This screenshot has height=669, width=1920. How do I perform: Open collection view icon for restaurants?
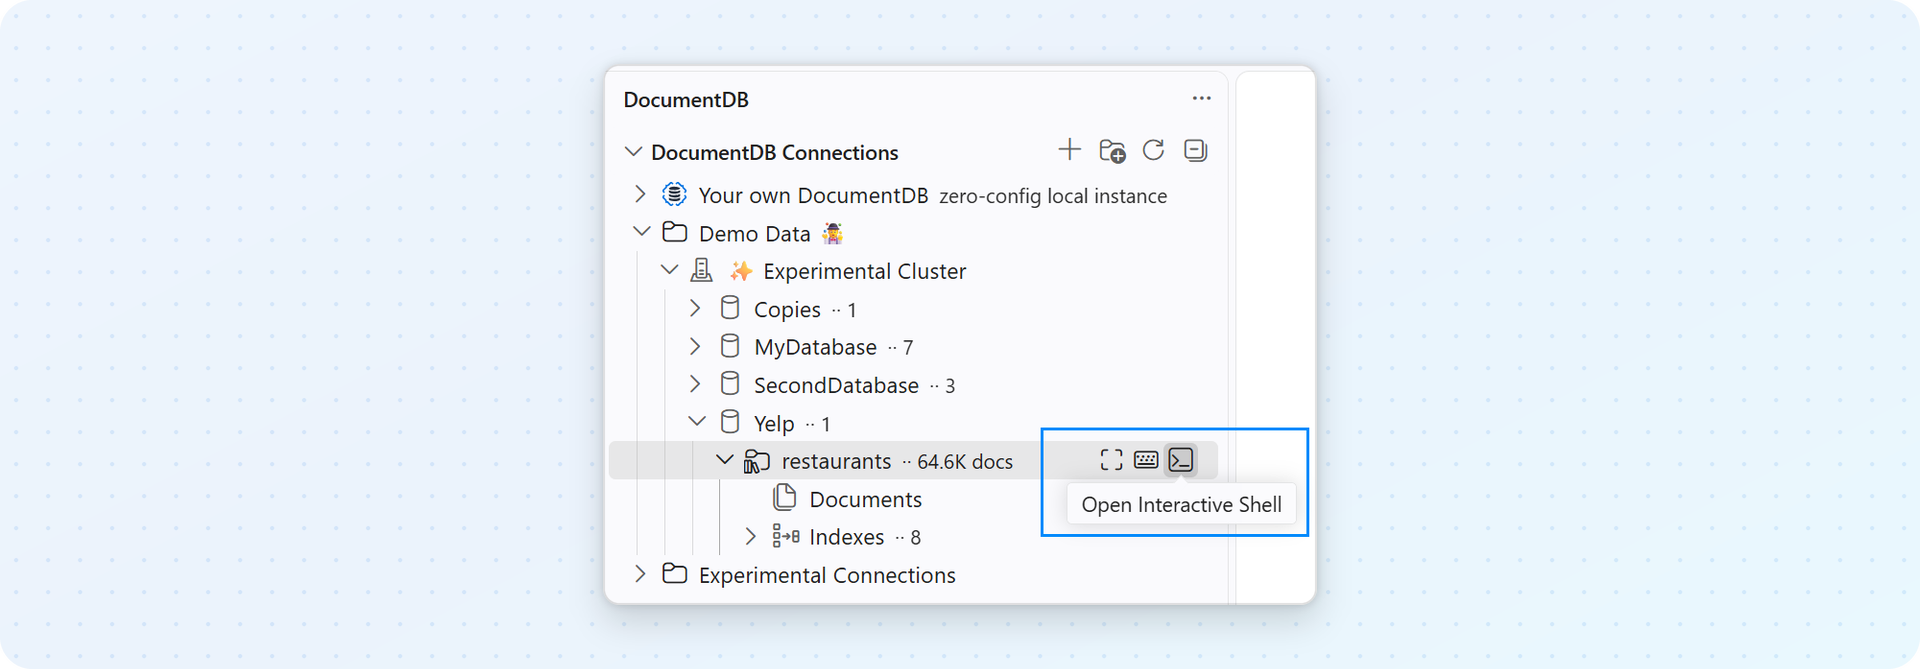point(1111,460)
